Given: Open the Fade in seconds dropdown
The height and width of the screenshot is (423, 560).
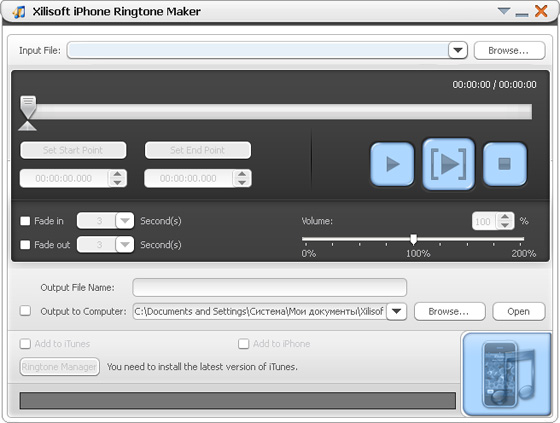Looking at the screenshot, I should coord(125,221).
